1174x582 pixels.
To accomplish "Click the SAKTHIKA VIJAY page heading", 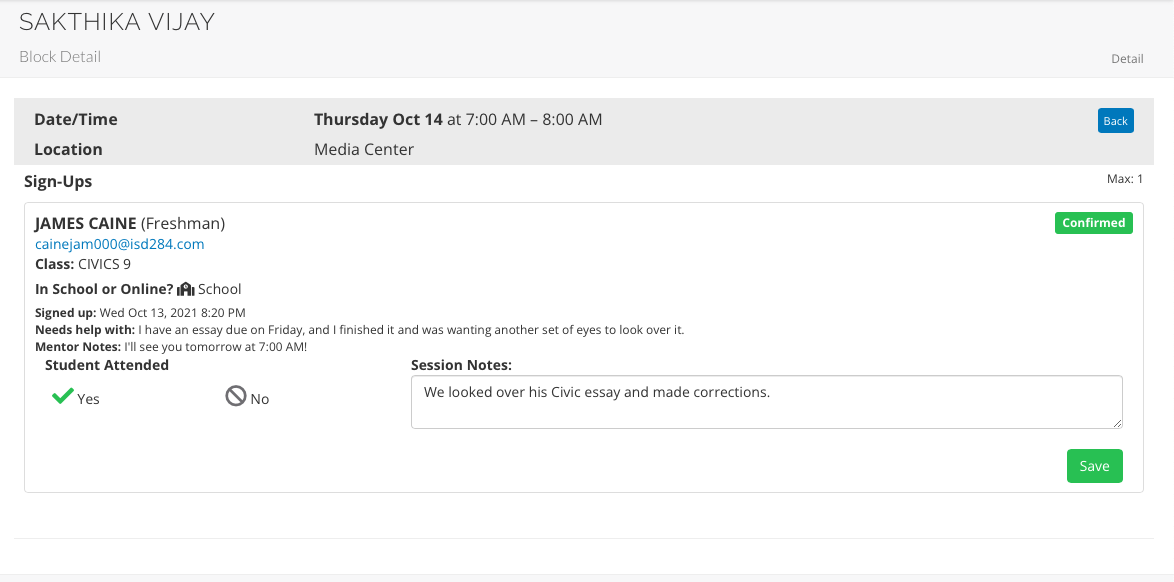I will [x=117, y=22].
